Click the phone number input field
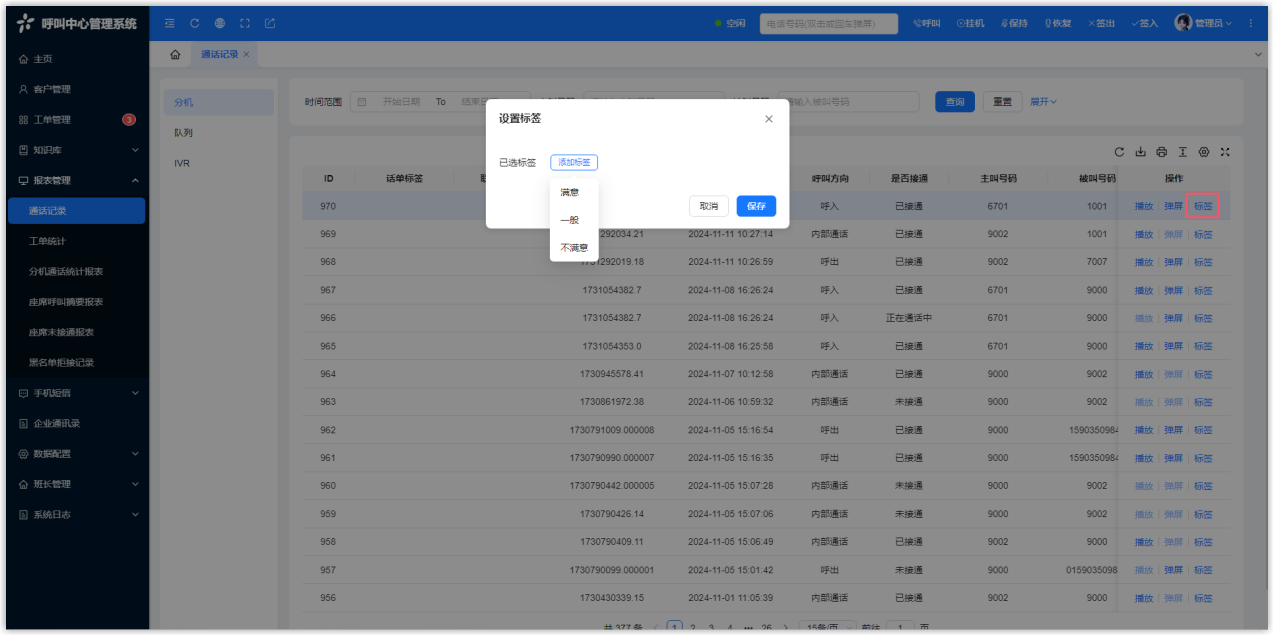This screenshot has width=1274, height=636. click(828, 23)
